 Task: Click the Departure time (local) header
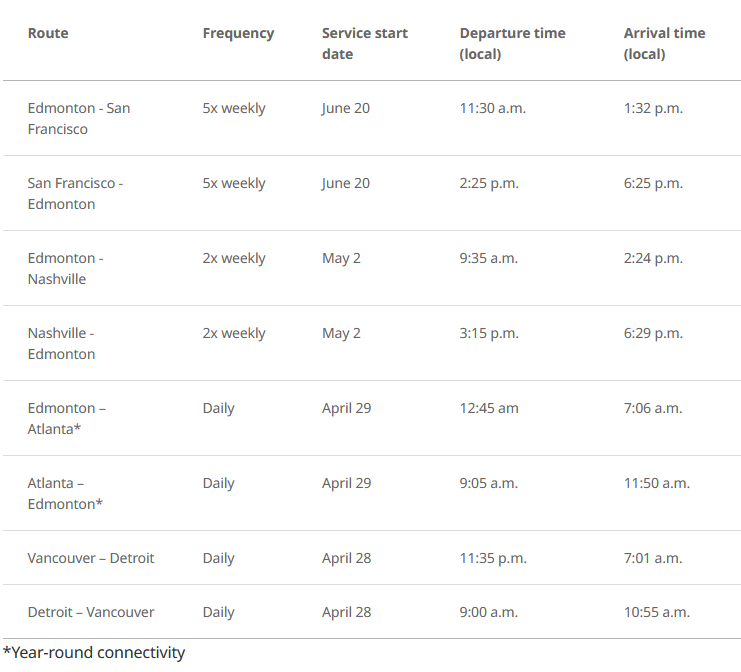pyautogui.click(x=512, y=43)
